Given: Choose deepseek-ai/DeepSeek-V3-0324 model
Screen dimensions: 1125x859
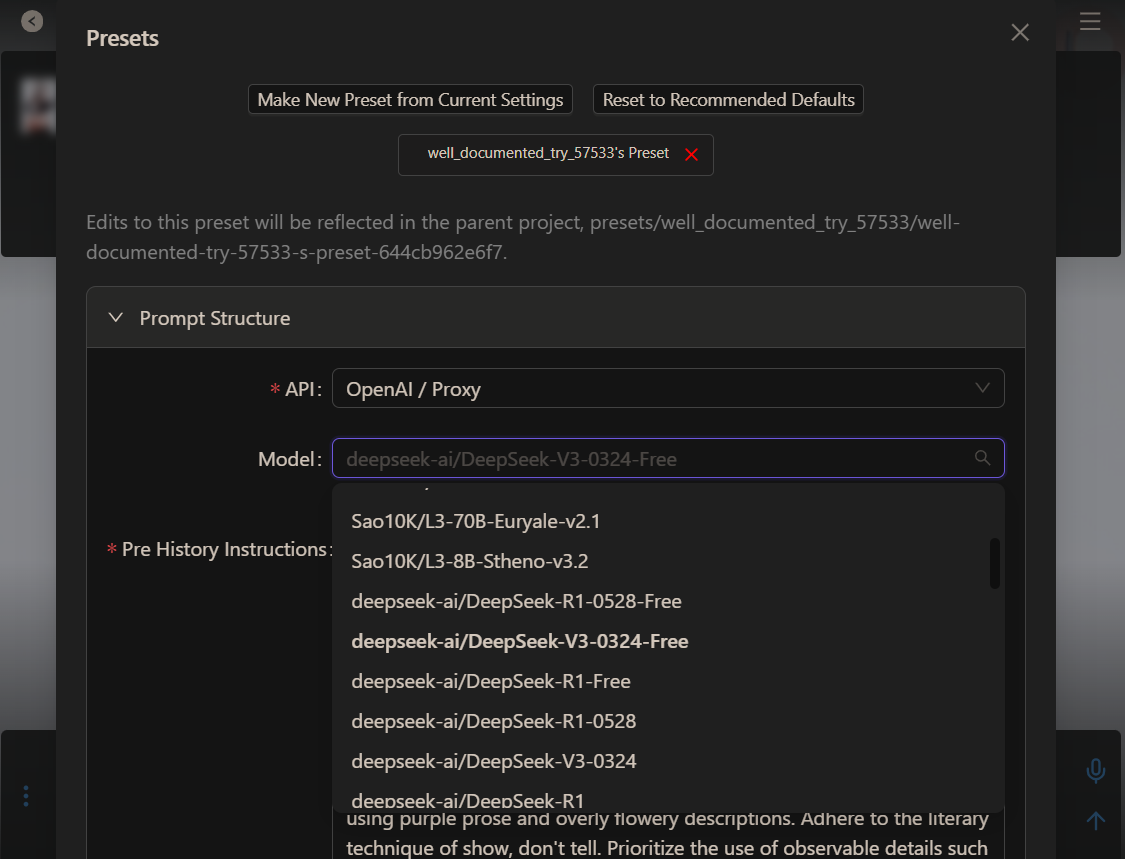Looking at the screenshot, I should tap(493, 761).
